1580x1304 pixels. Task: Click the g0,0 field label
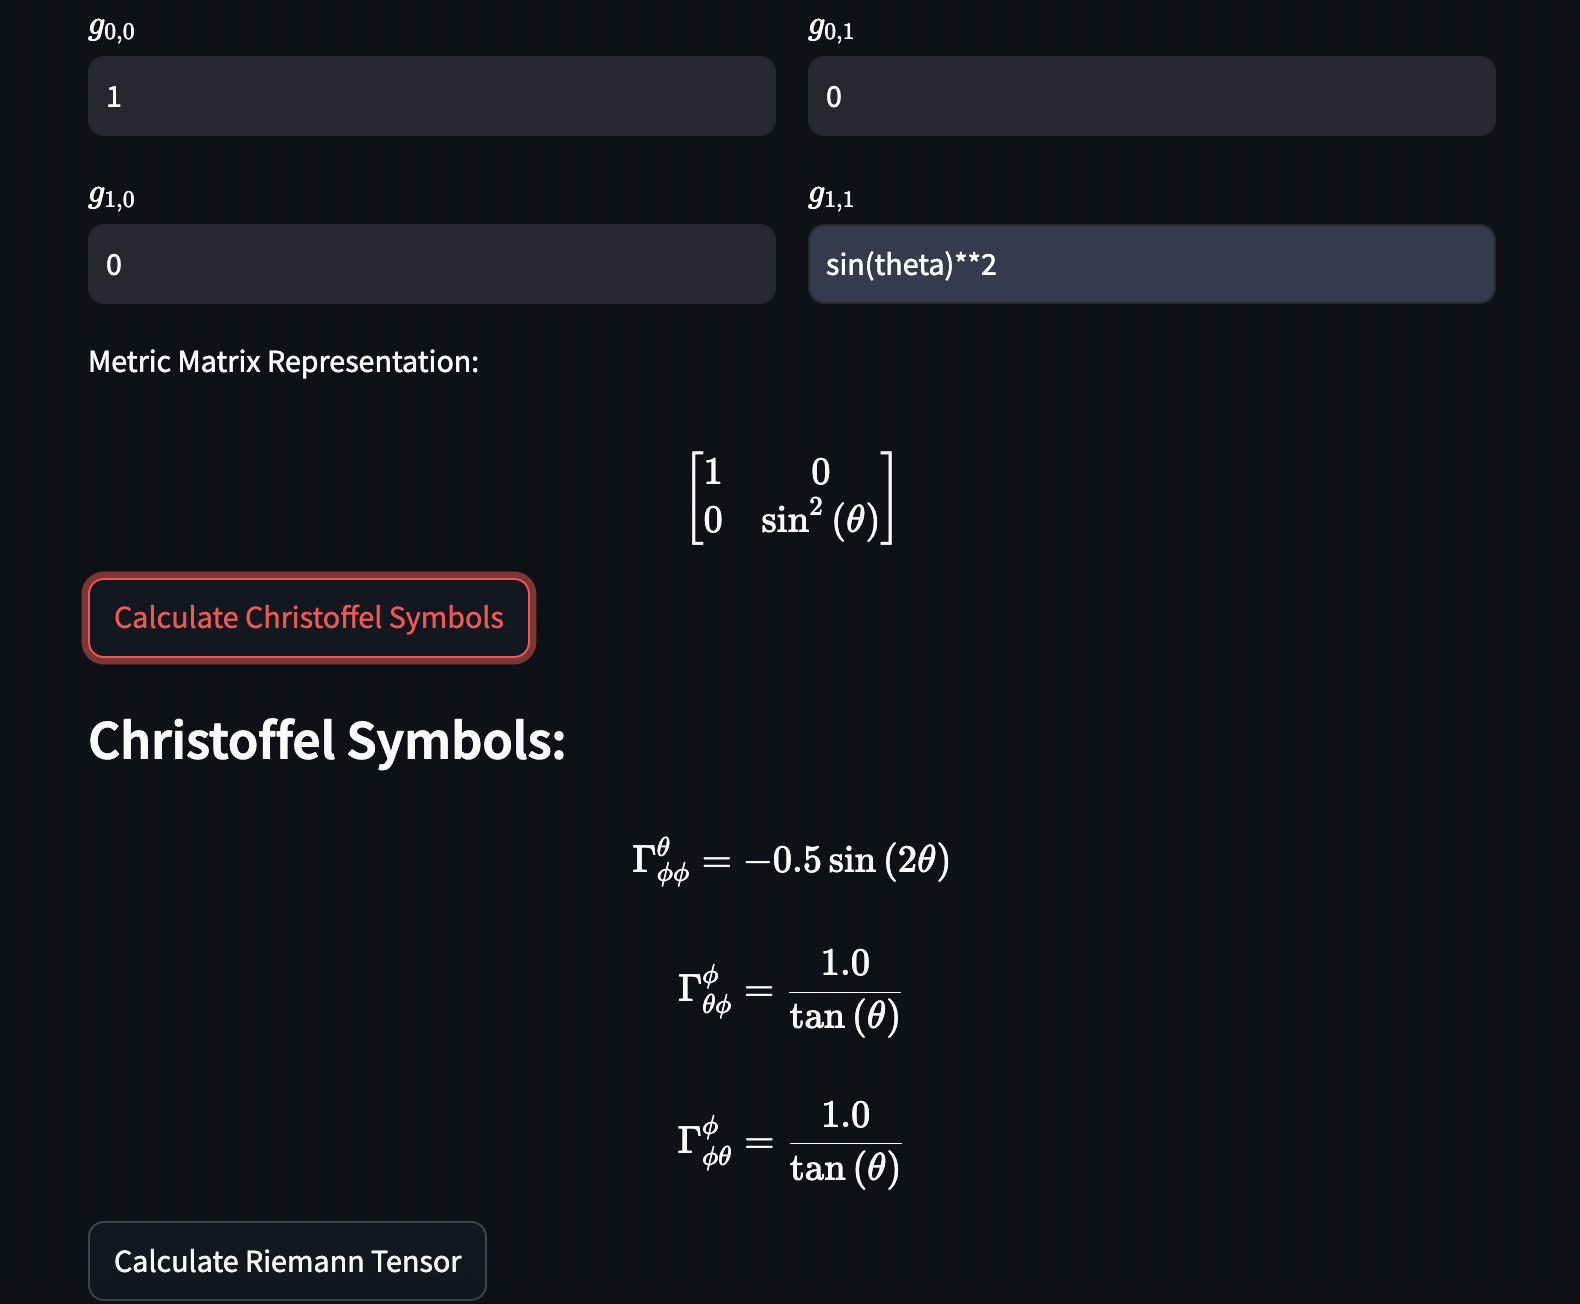[111, 29]
